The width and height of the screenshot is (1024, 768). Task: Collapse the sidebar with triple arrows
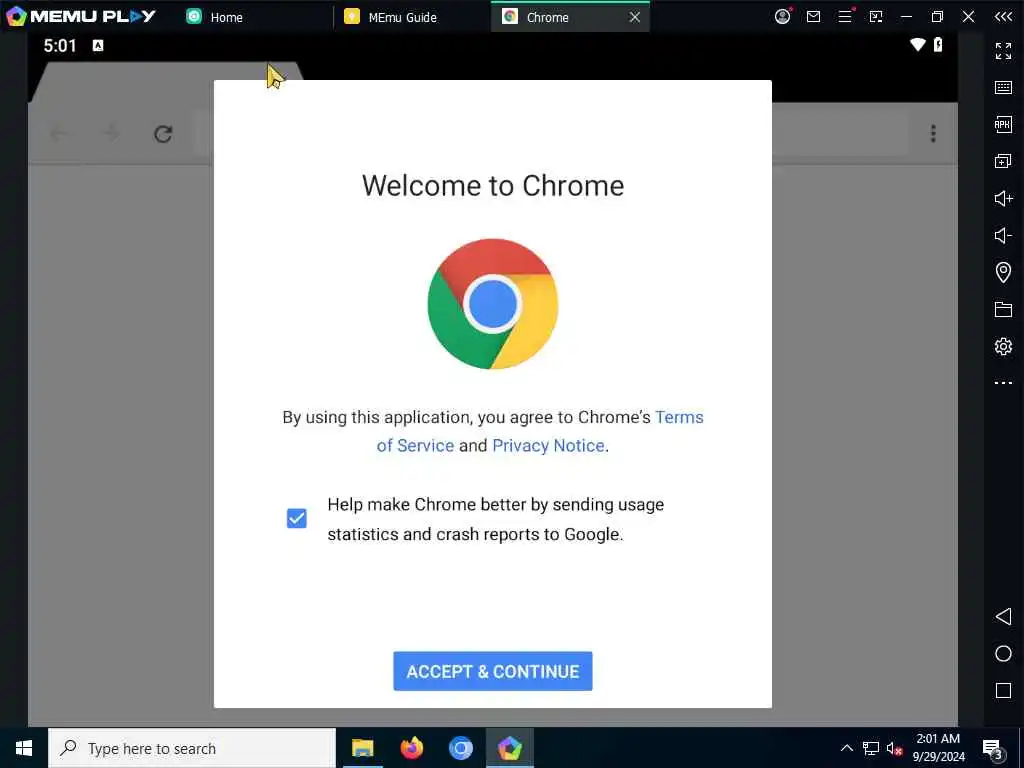pos(1003,16)
